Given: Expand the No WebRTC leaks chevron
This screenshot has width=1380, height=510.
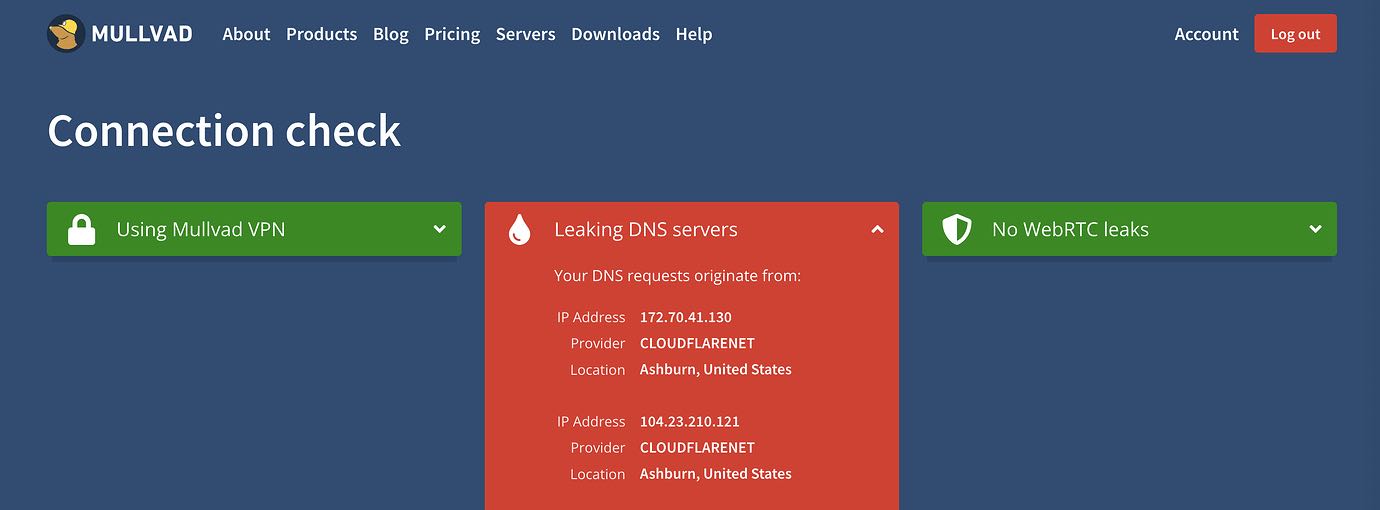Looking at the screenshot, I should pos(1315,229).
